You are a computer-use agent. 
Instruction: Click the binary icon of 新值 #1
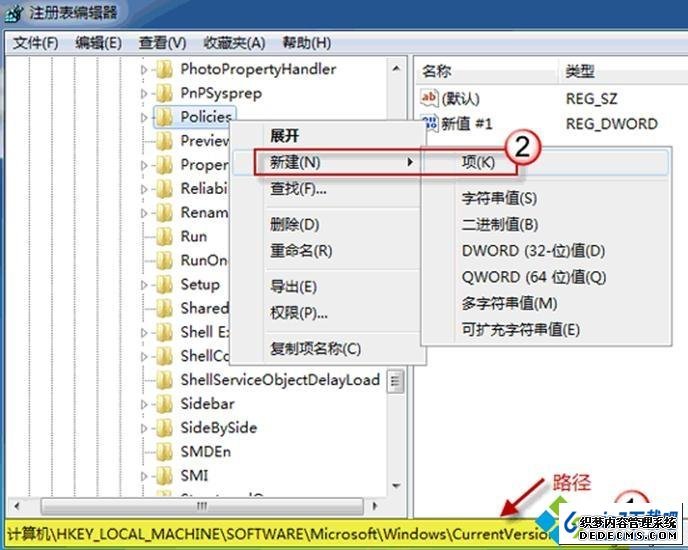click(429, 123)
